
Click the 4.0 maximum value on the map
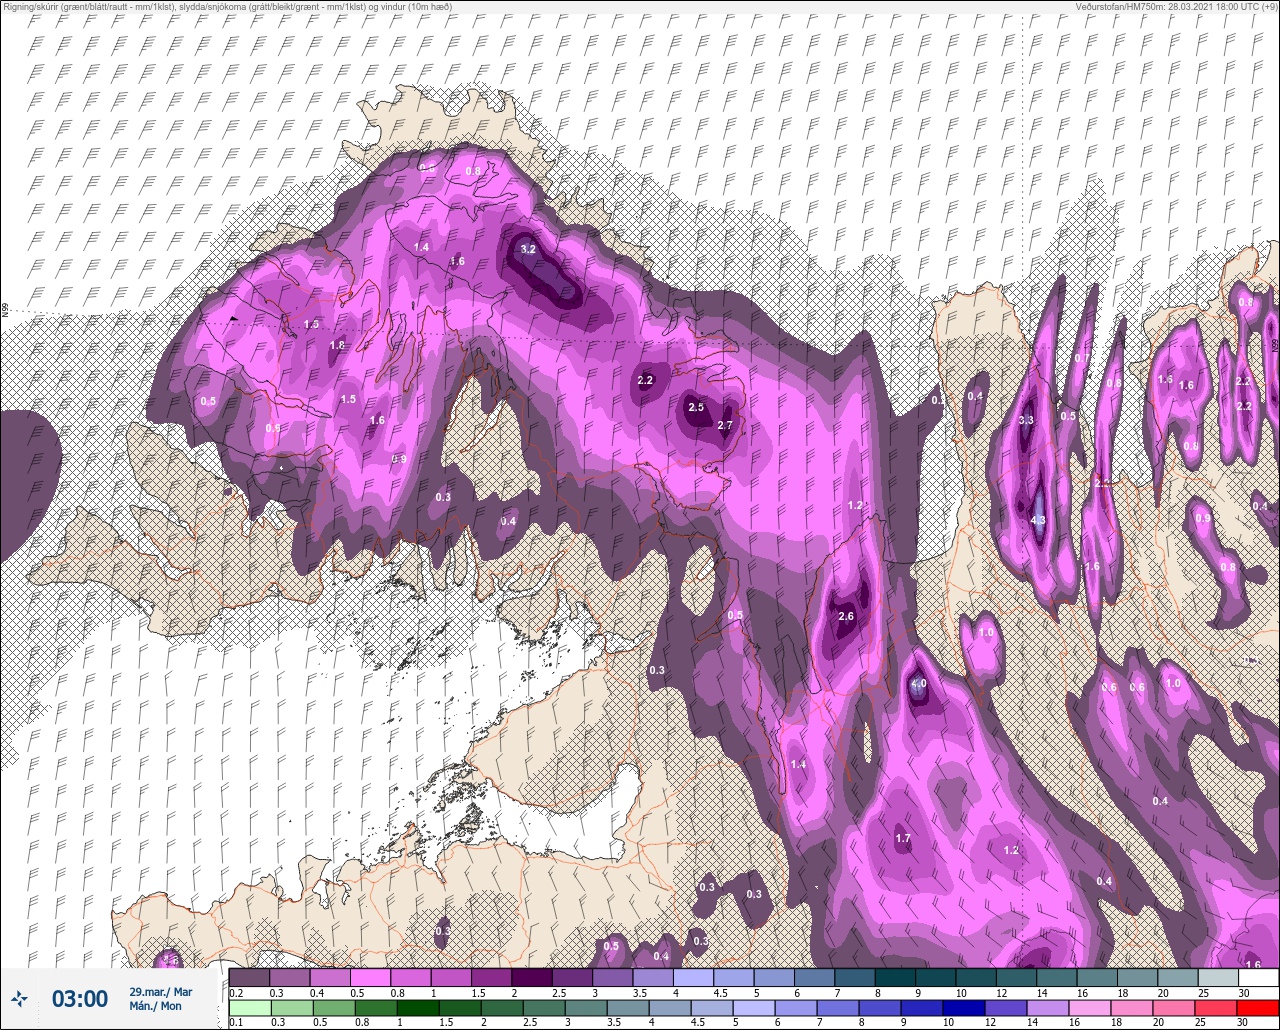click(919, 684)
